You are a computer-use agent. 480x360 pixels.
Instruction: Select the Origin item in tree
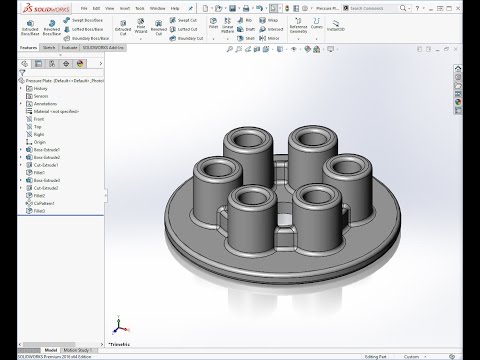pyautogui.click(x=36, y=142)
